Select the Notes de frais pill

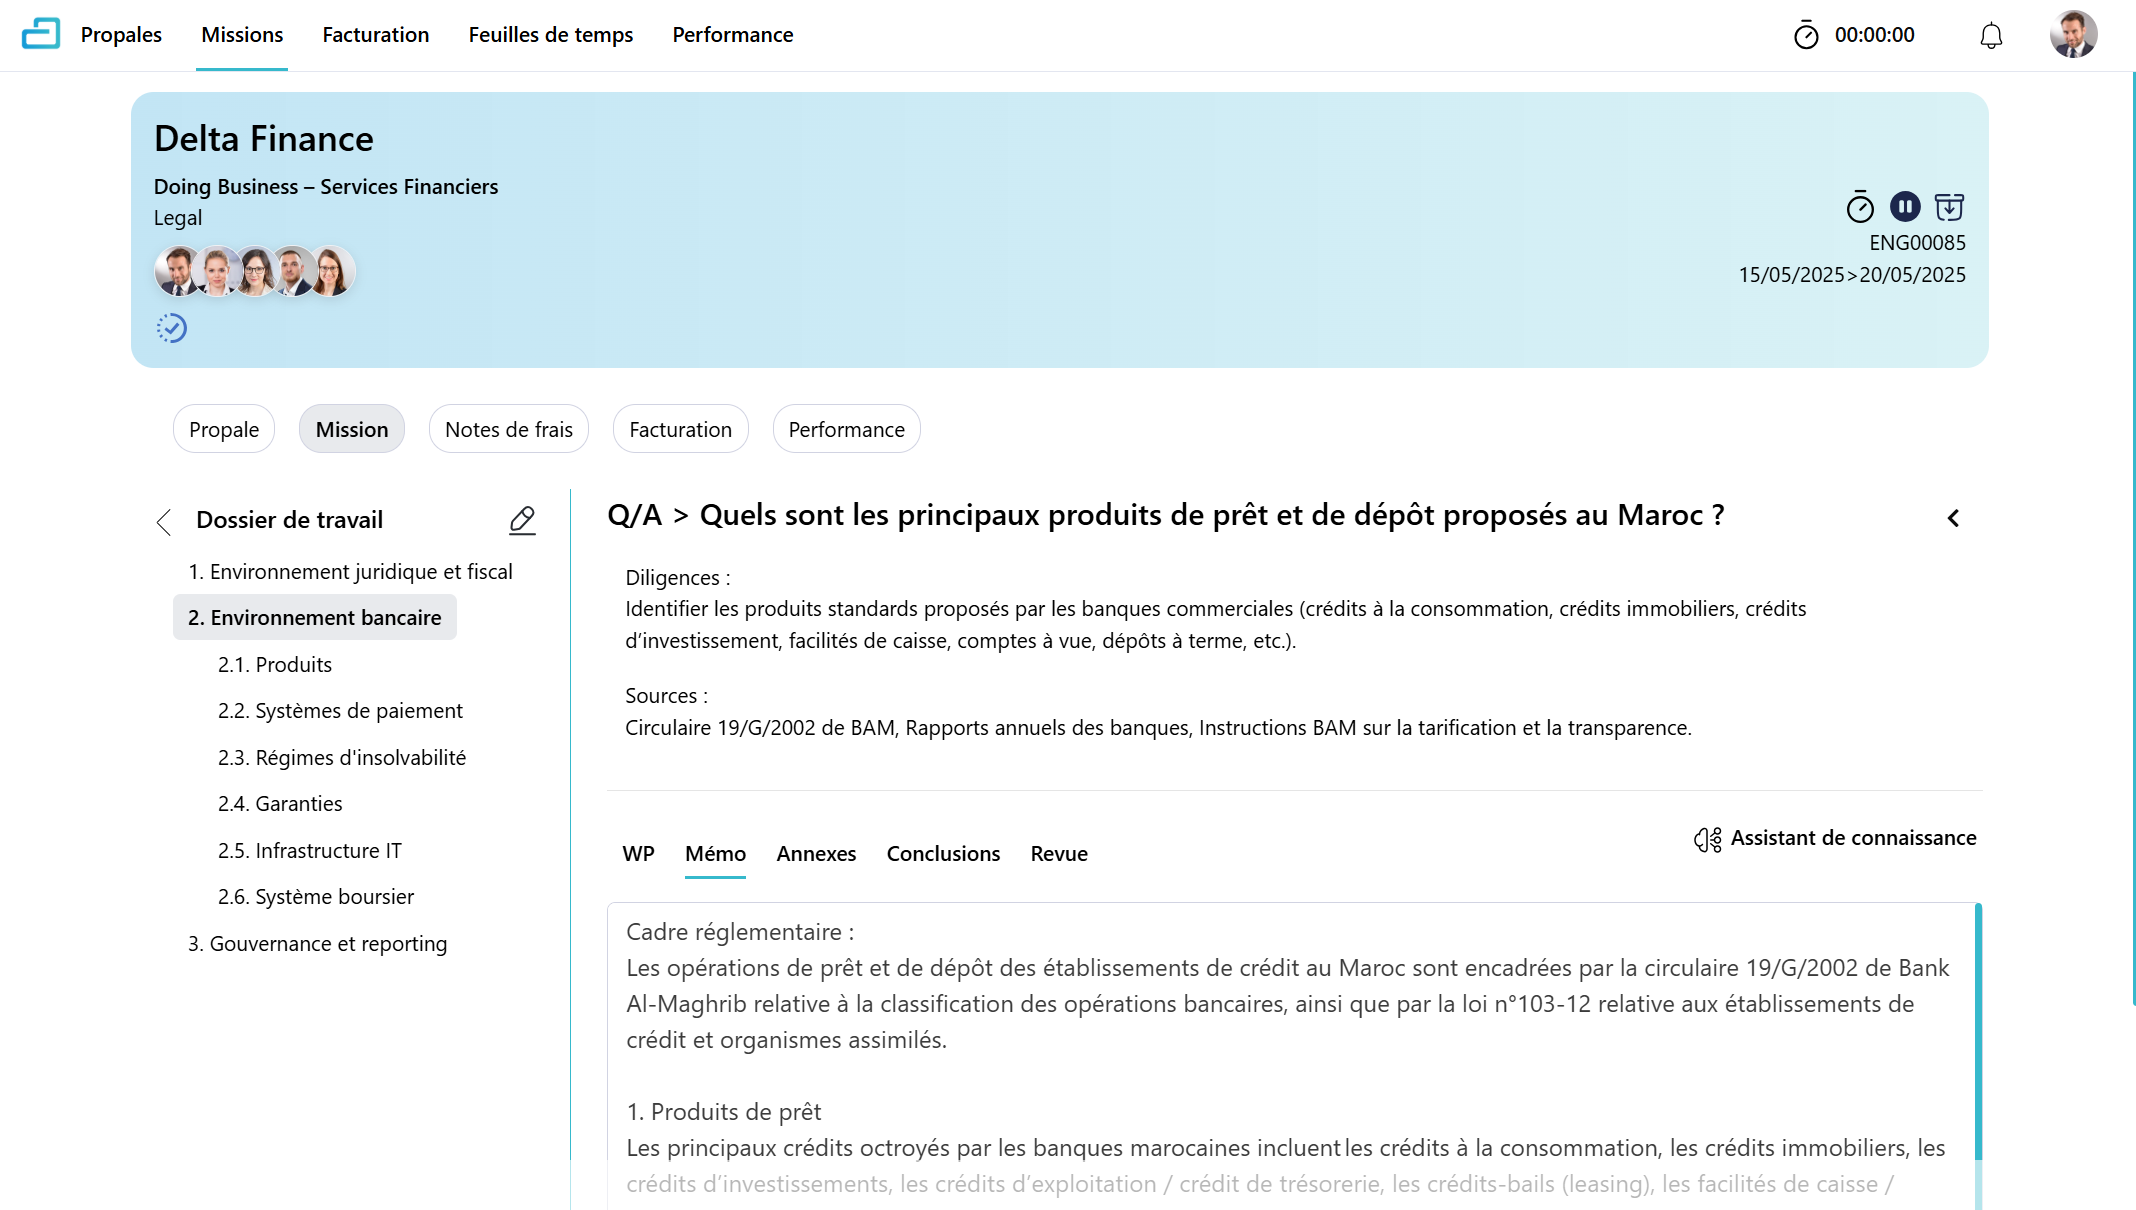click(508, 430)
